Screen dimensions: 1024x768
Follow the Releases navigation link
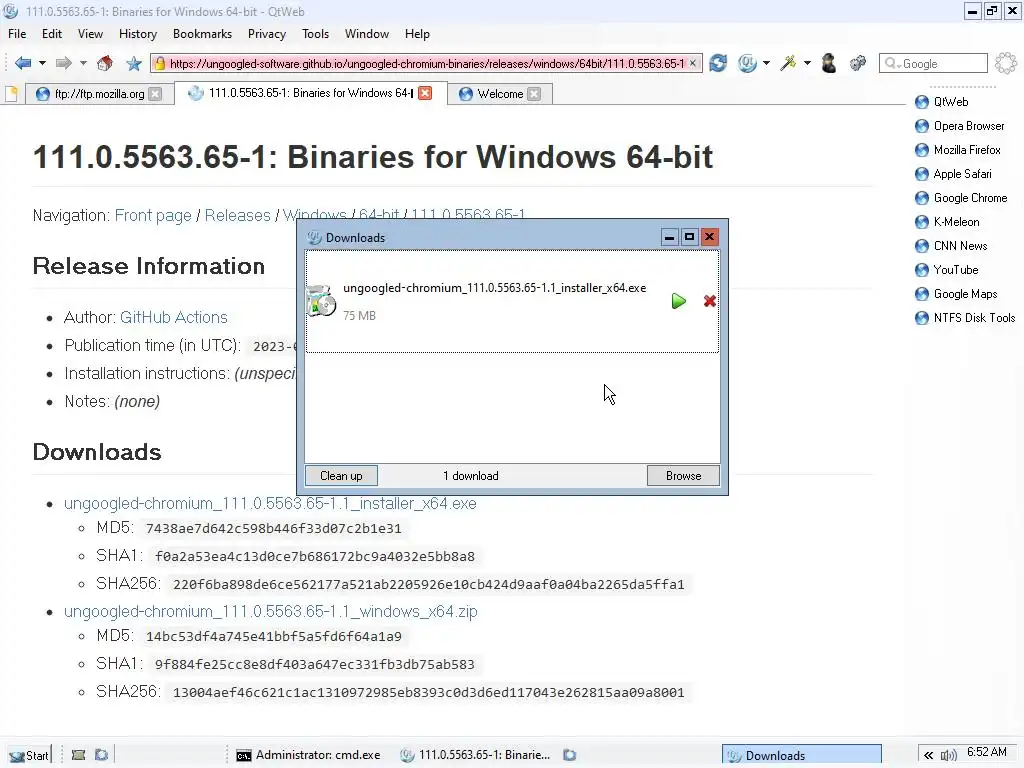[237, 216]
